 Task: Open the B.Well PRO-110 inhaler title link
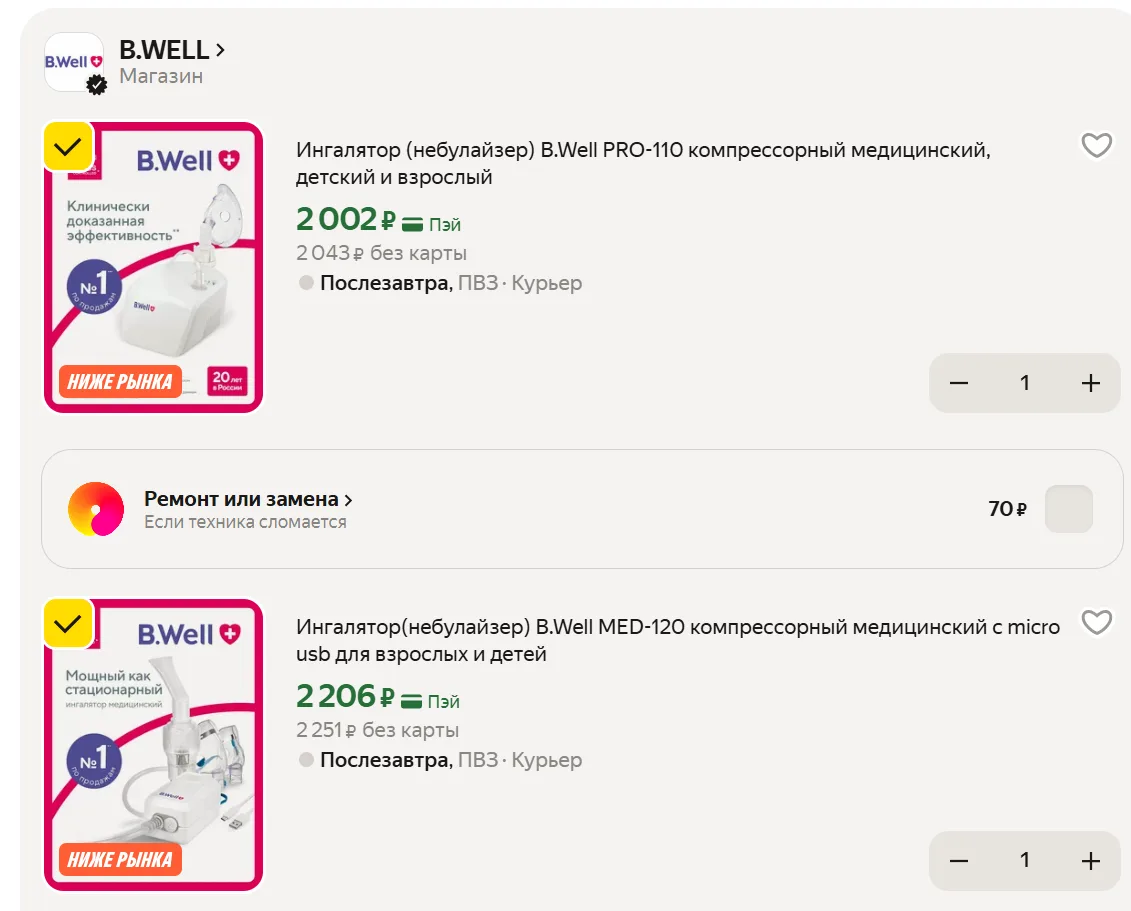coord(643,163)
